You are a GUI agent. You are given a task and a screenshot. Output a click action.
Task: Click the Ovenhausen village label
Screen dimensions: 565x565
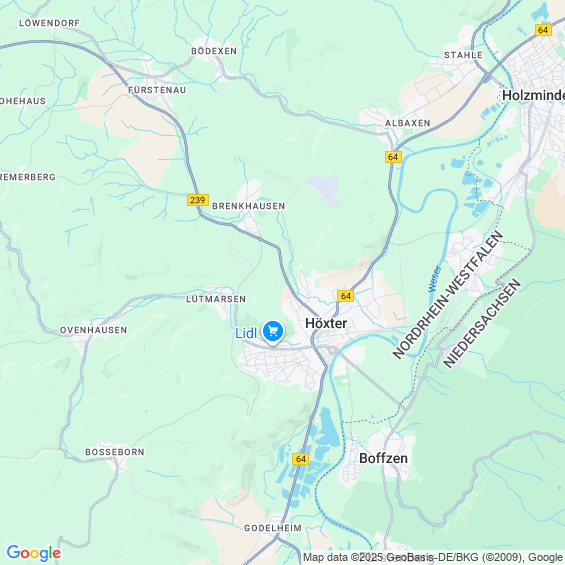click(93, 330)
